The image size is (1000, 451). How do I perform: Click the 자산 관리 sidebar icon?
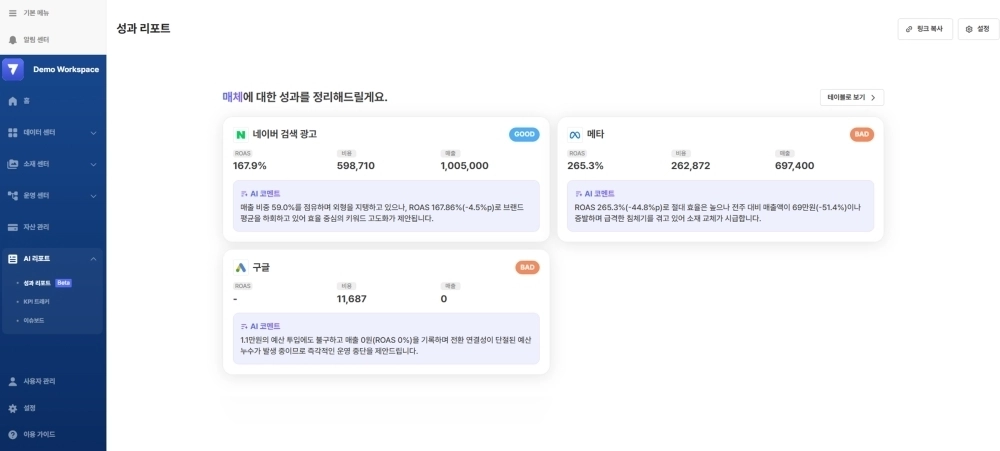[12, 227]
